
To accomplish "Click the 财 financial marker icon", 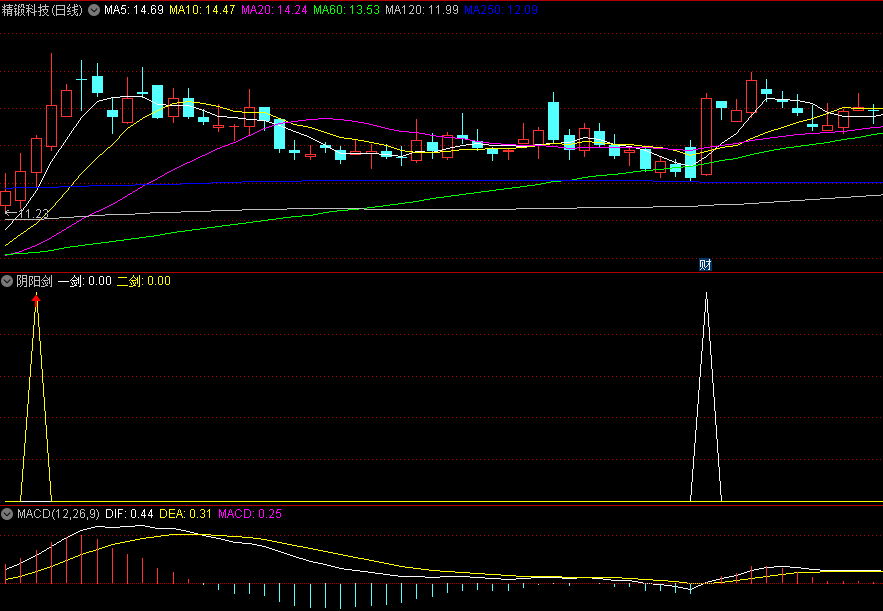I will click(705, 265).
